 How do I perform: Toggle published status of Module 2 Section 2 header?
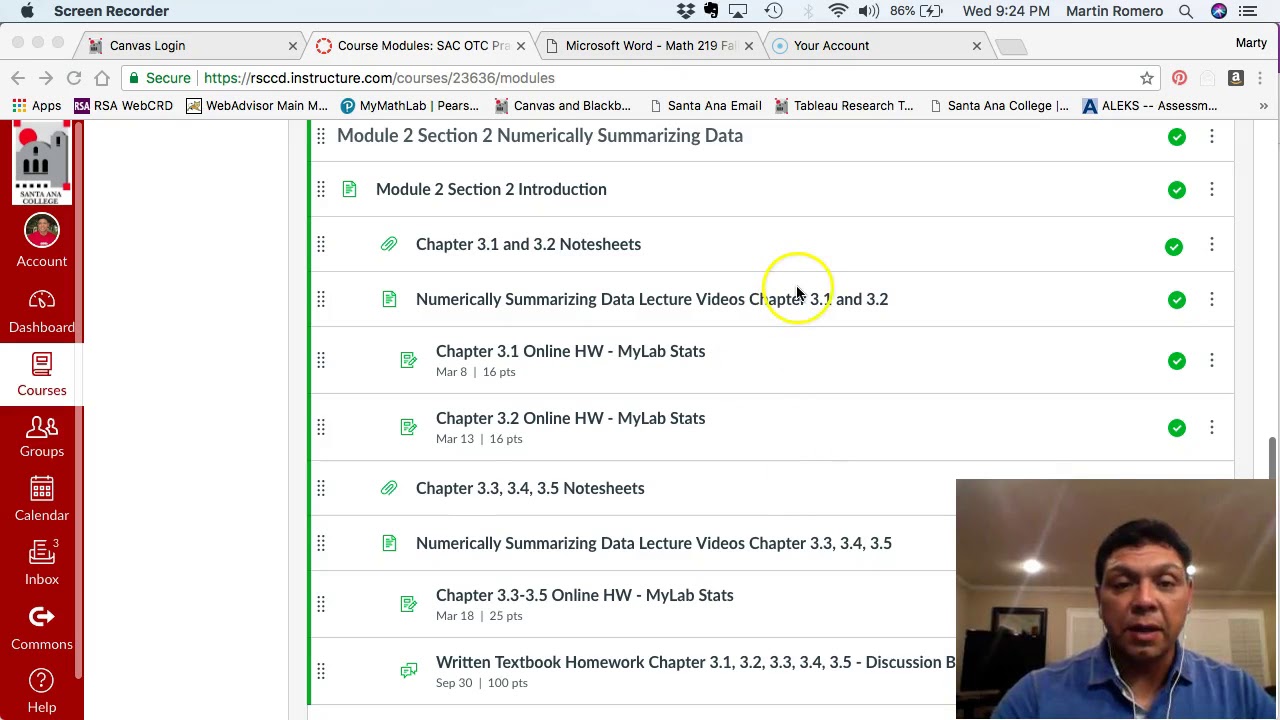1177,137
